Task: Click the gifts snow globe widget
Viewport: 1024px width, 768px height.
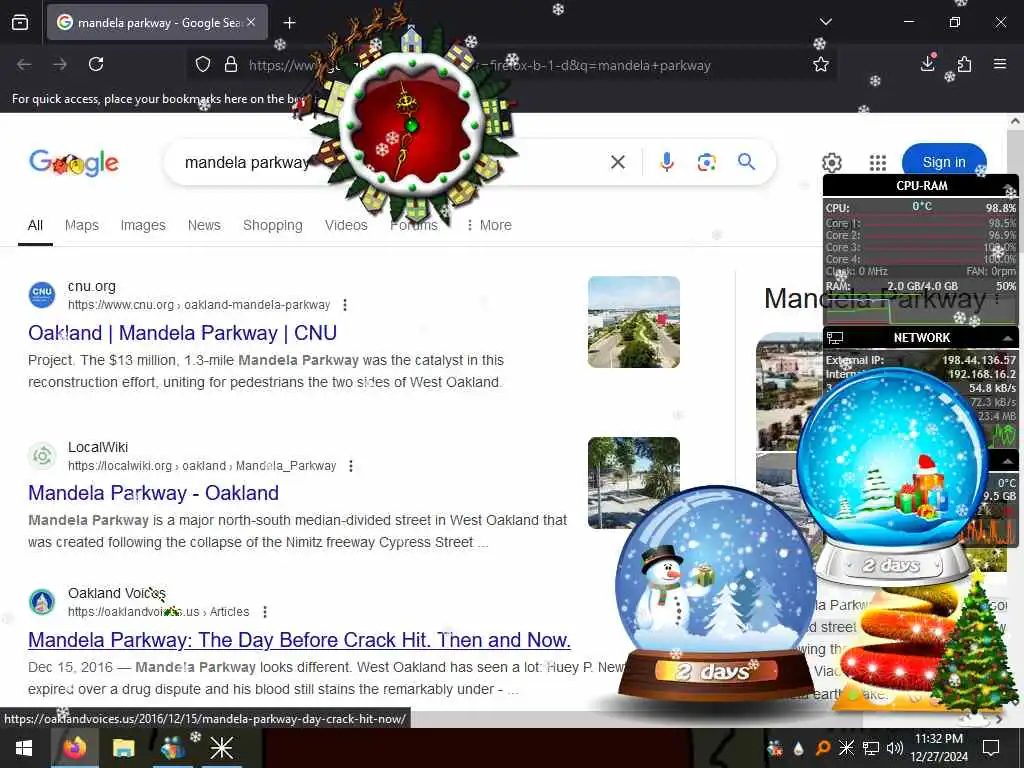Action: click(x=893, y=477)
